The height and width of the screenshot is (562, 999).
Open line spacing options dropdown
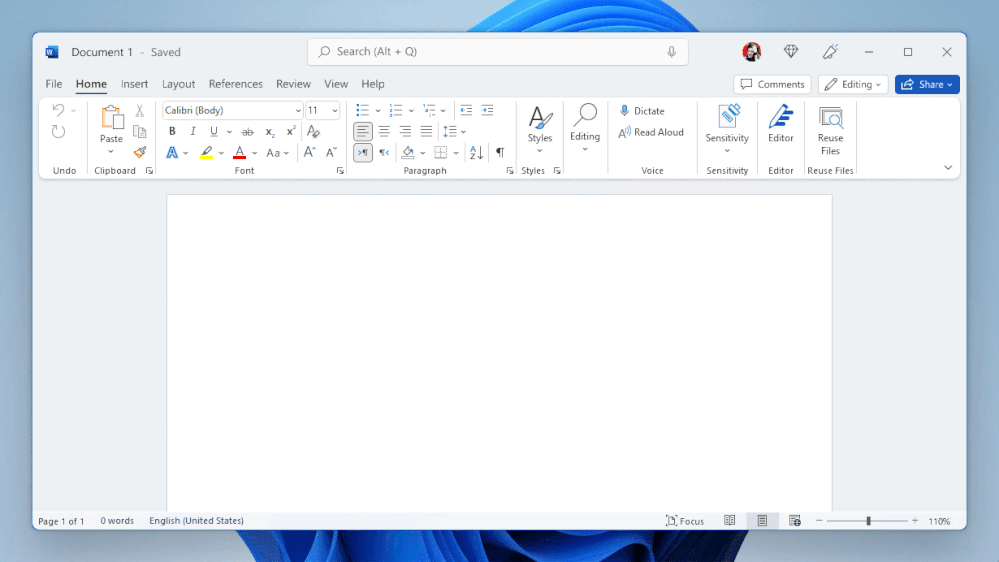[463, 132]
